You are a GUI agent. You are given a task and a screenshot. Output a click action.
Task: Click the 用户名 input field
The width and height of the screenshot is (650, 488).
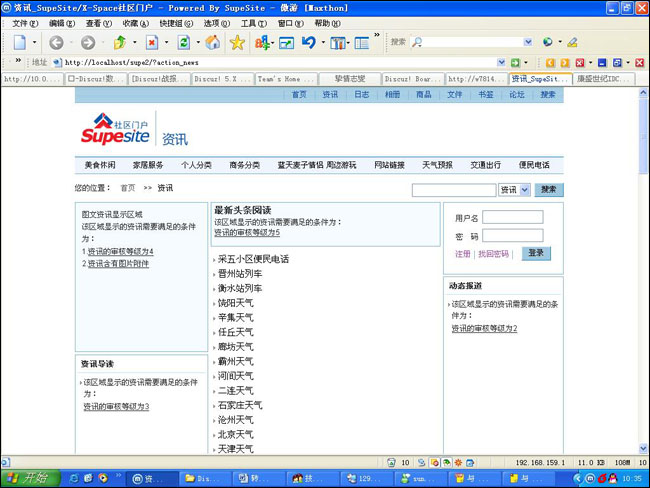(513, 217)
